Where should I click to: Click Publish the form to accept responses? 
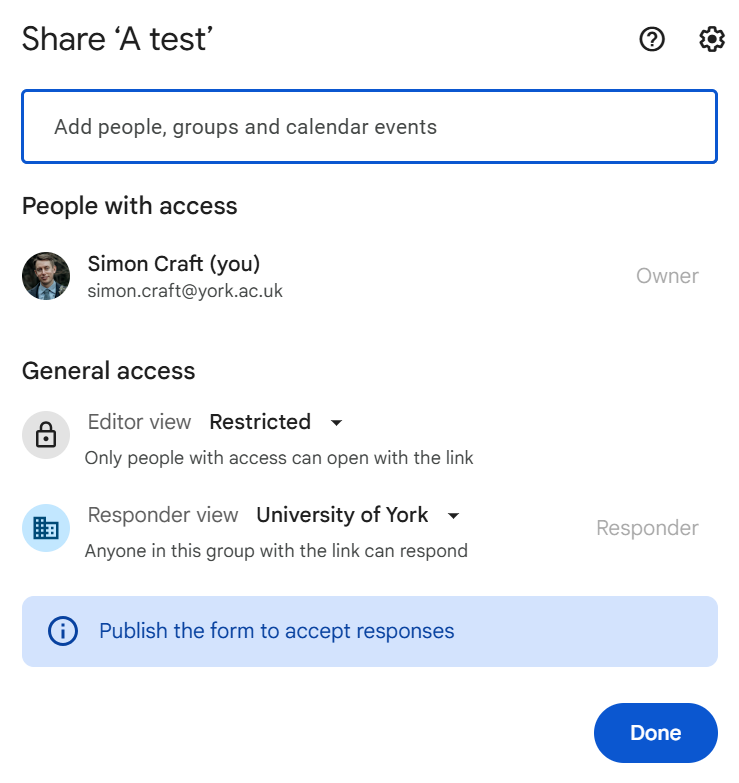tap(277, 631)
